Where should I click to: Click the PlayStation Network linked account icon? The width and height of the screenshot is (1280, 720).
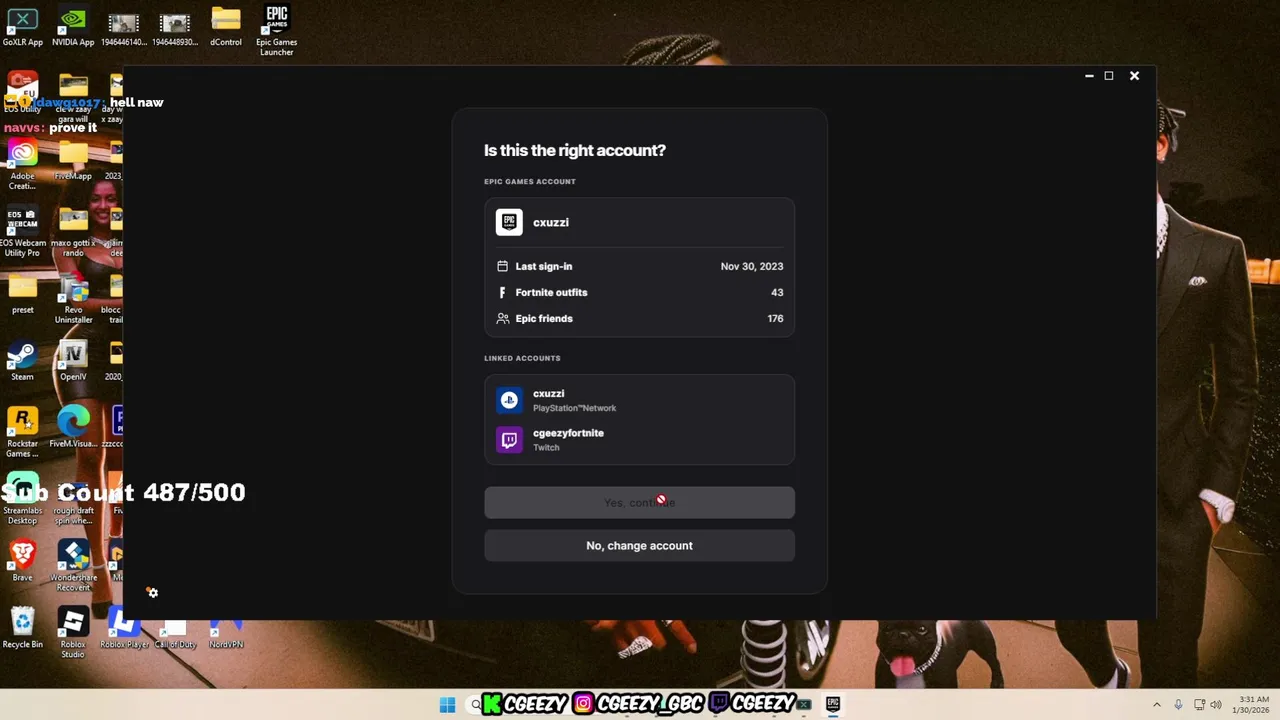[x=509, y=400]
